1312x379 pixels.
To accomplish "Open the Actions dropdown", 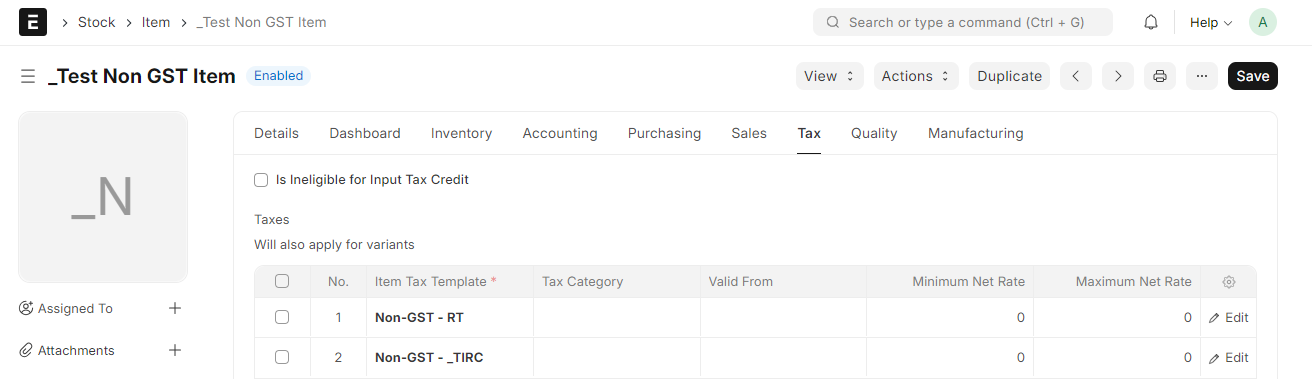I will coord(916,76).
